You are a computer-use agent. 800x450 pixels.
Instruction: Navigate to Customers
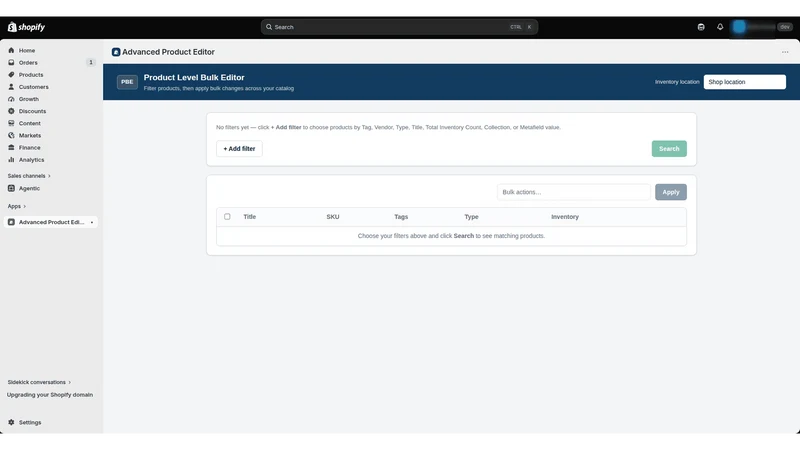[34, 87]
